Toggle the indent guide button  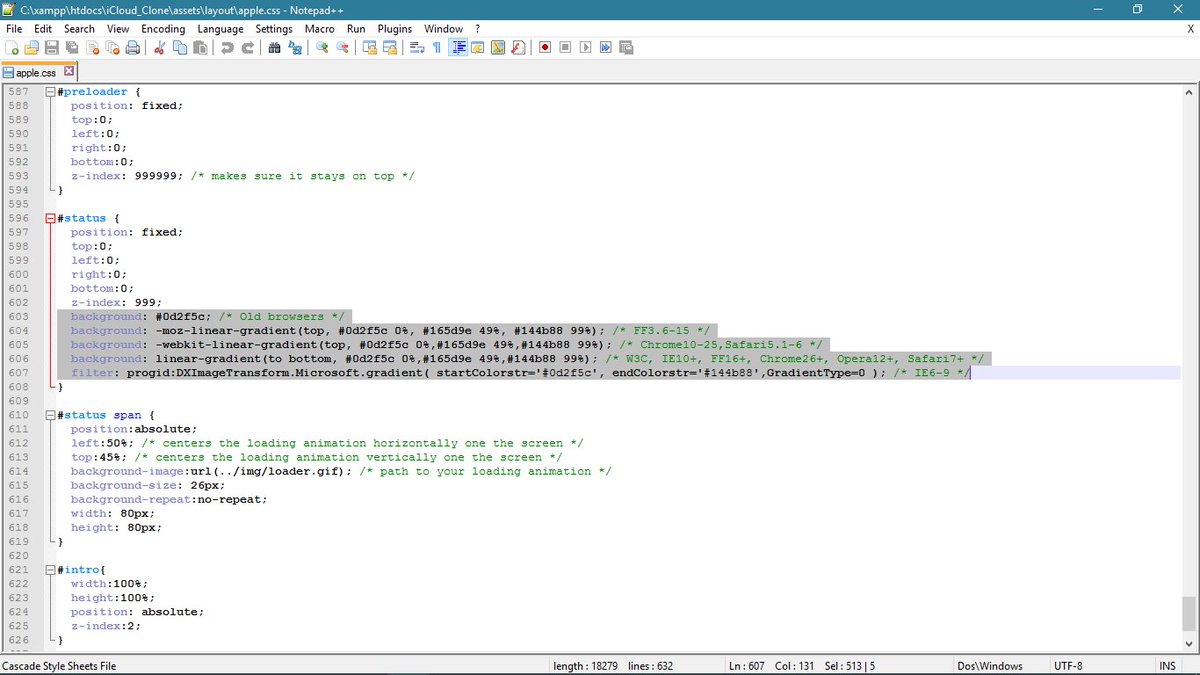pos(458,47)
